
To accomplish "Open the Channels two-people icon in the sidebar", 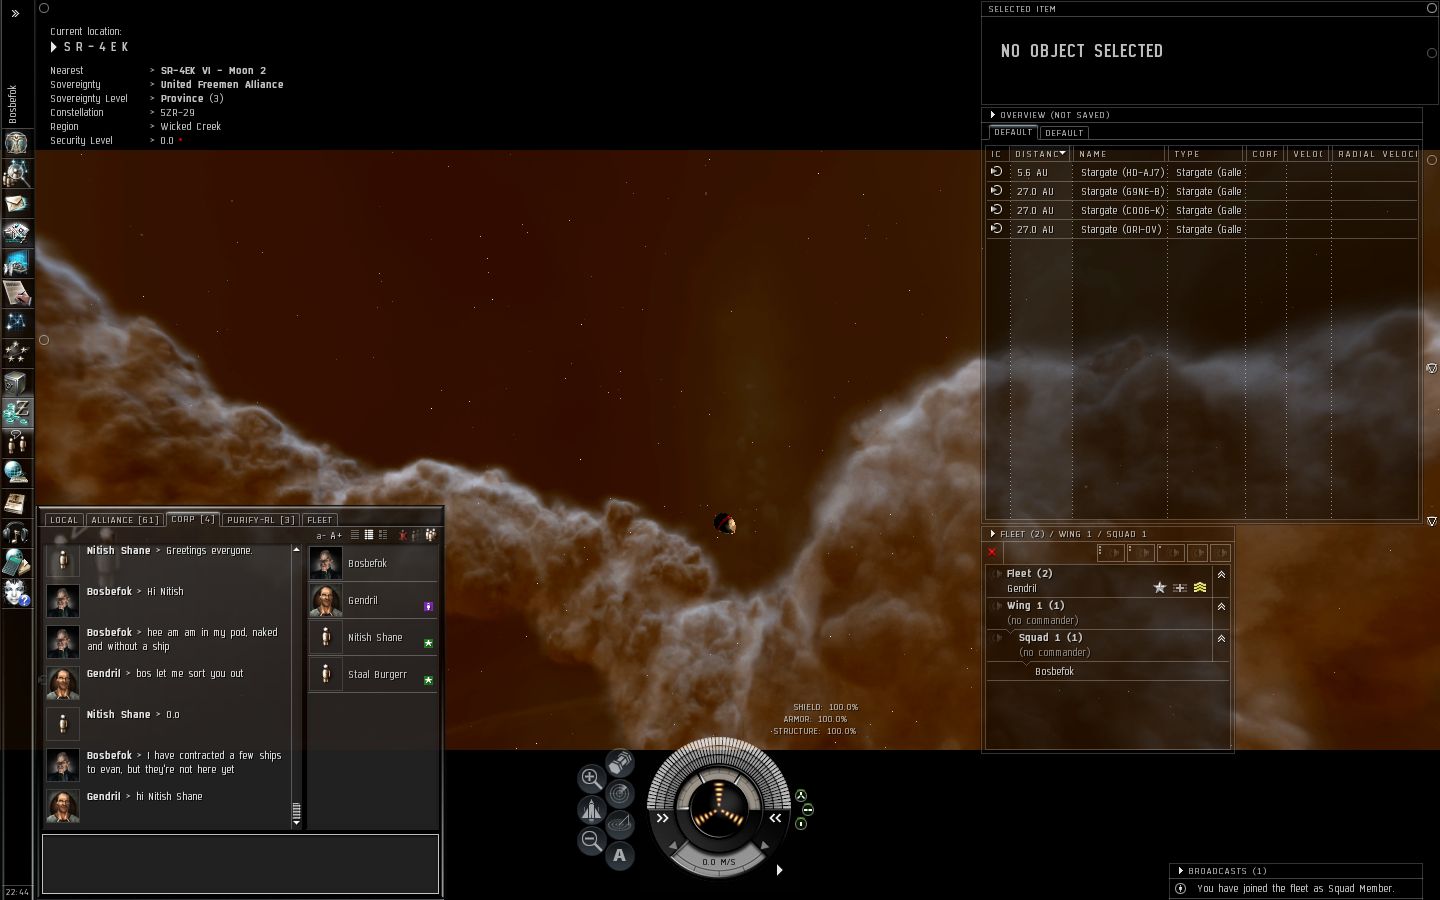I will [16, 442].
